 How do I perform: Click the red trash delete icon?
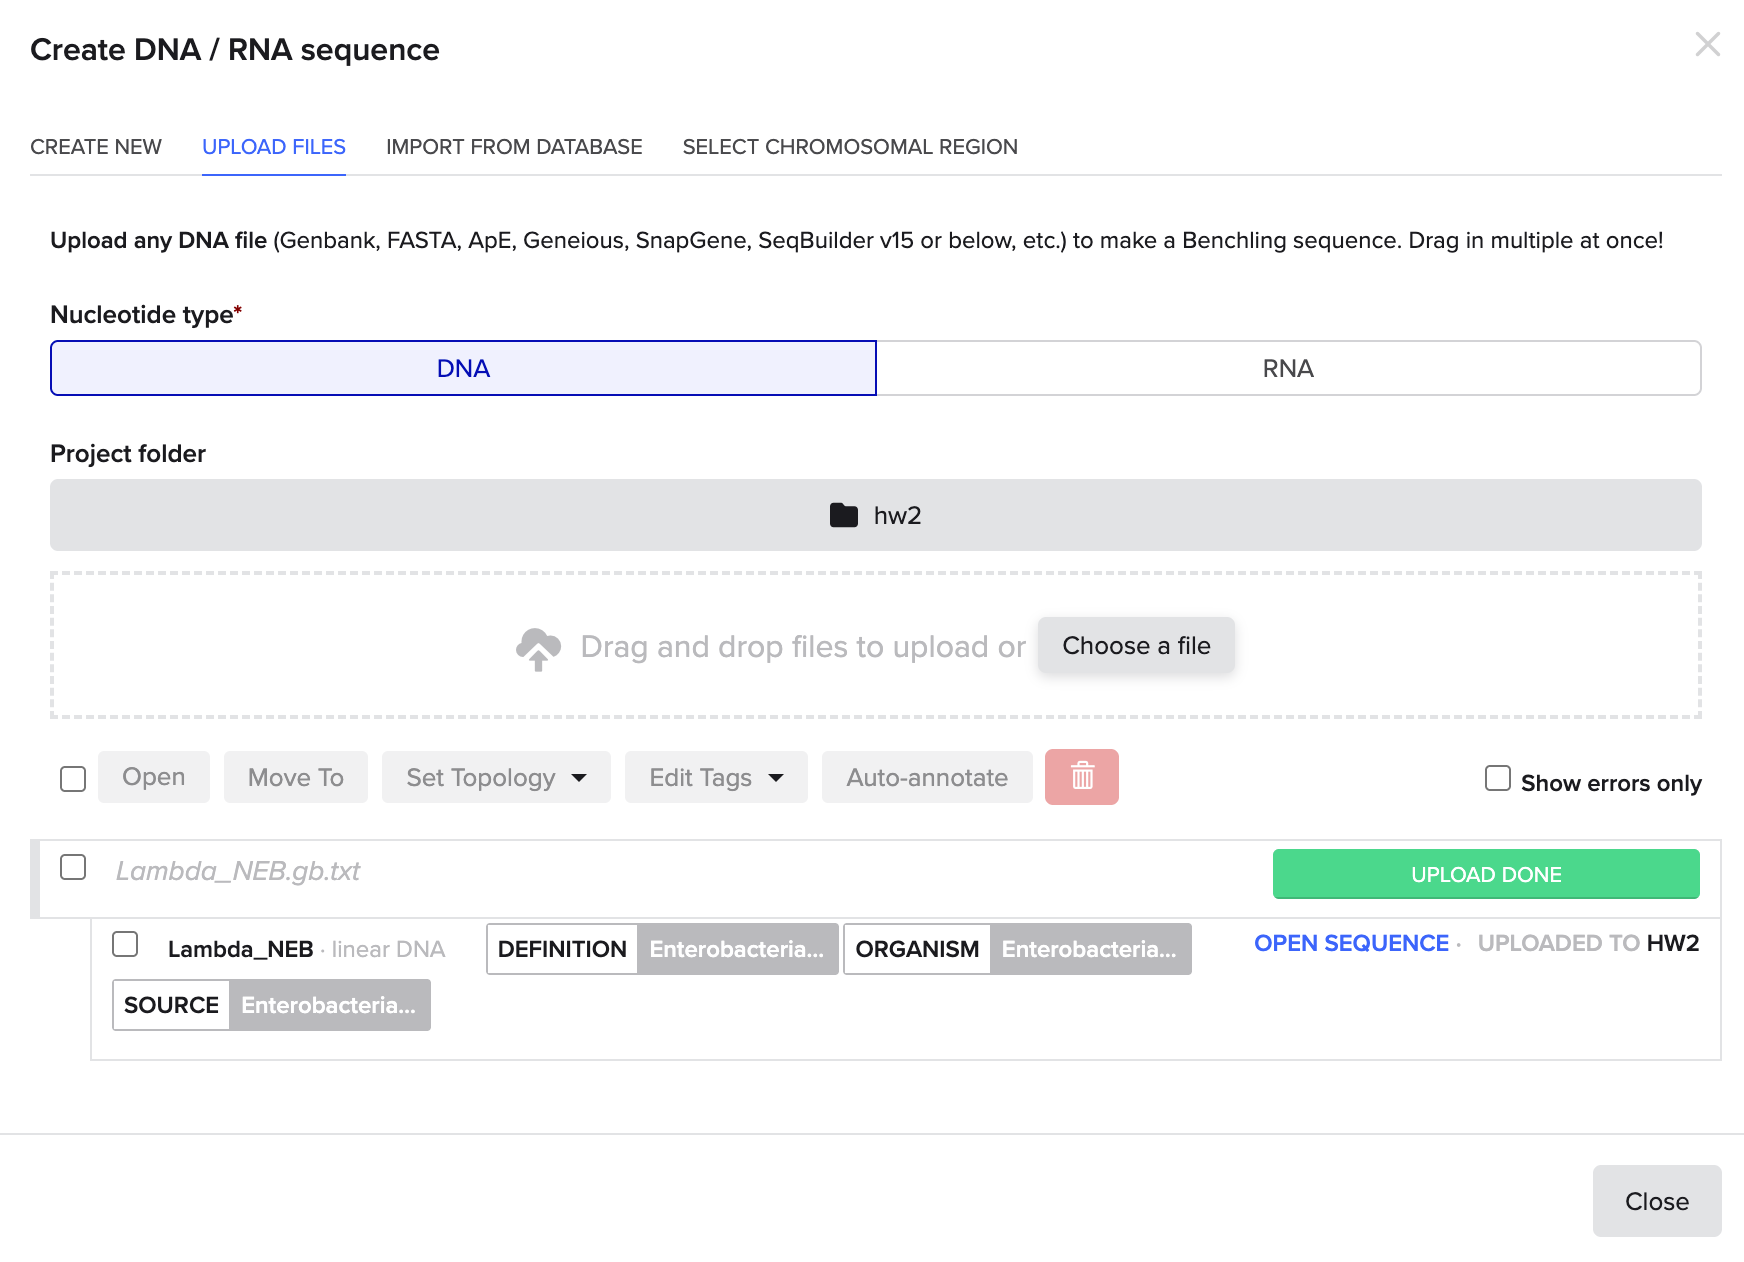(x=1081, y=777)
